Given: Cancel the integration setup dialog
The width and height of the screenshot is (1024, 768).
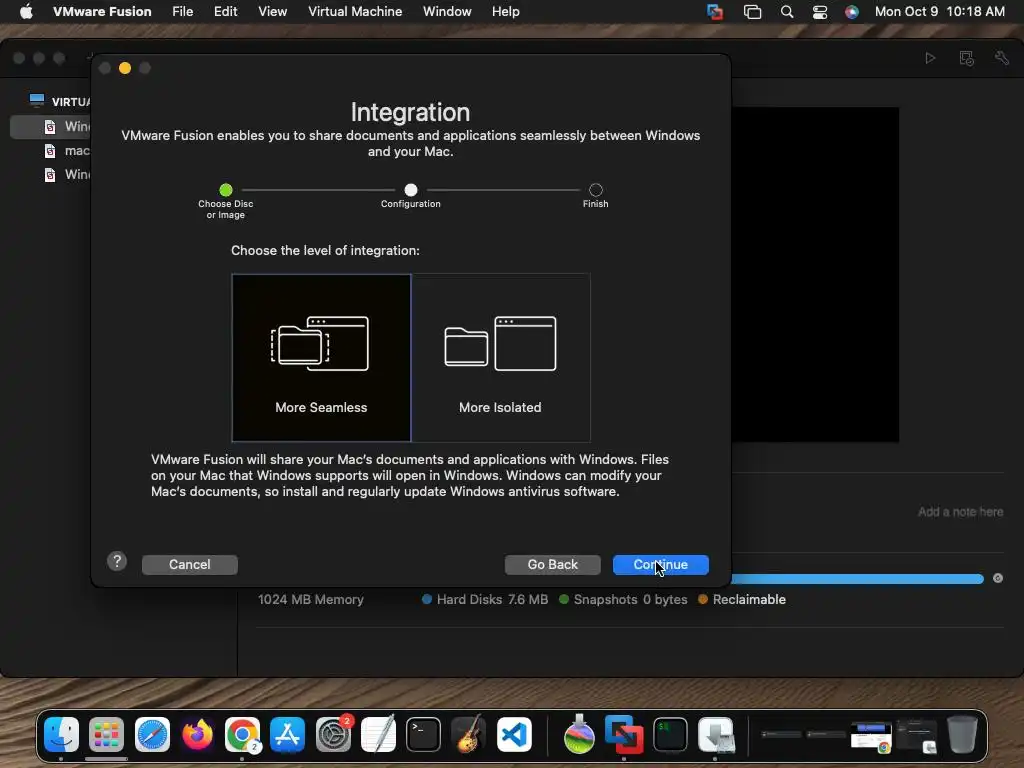Looking at the screenshot, I should pos(189,564).
